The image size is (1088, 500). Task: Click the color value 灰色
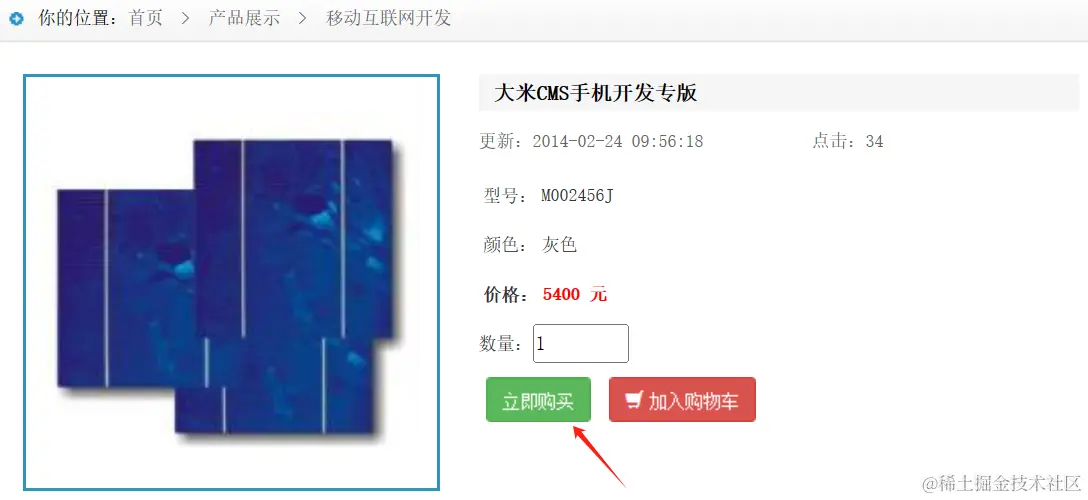coord(559,245)
